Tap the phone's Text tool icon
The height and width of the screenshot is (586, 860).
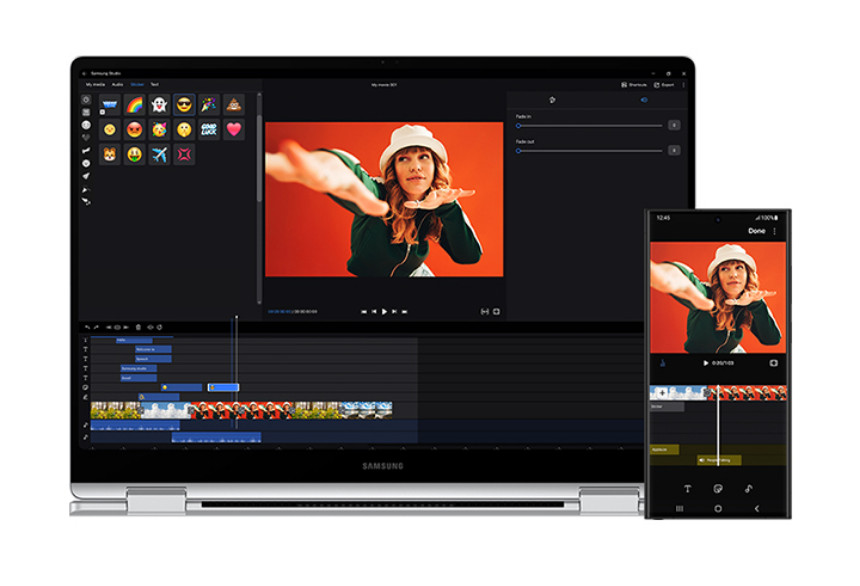687,488
